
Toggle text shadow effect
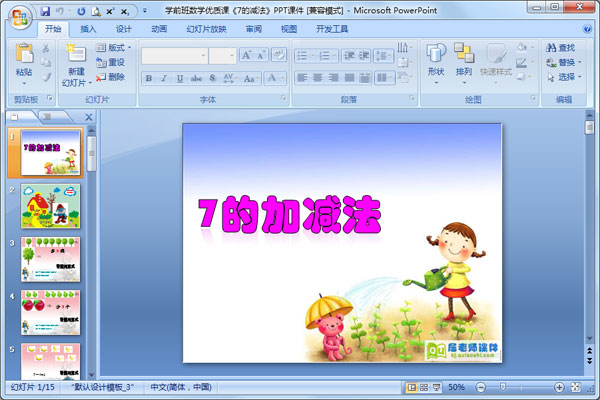(x=212, y=78)
